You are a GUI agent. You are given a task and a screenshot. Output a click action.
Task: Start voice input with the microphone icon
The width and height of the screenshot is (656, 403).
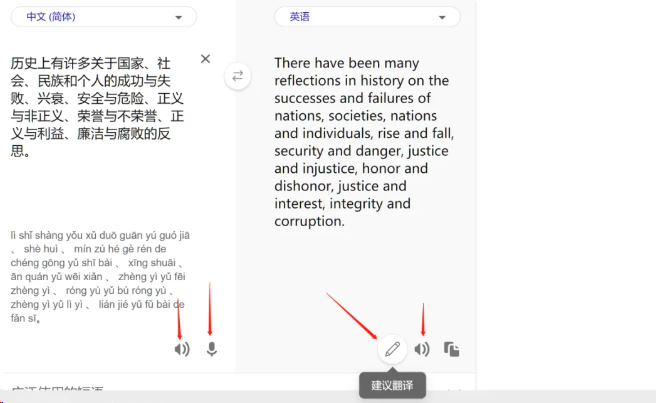(212, 349)
